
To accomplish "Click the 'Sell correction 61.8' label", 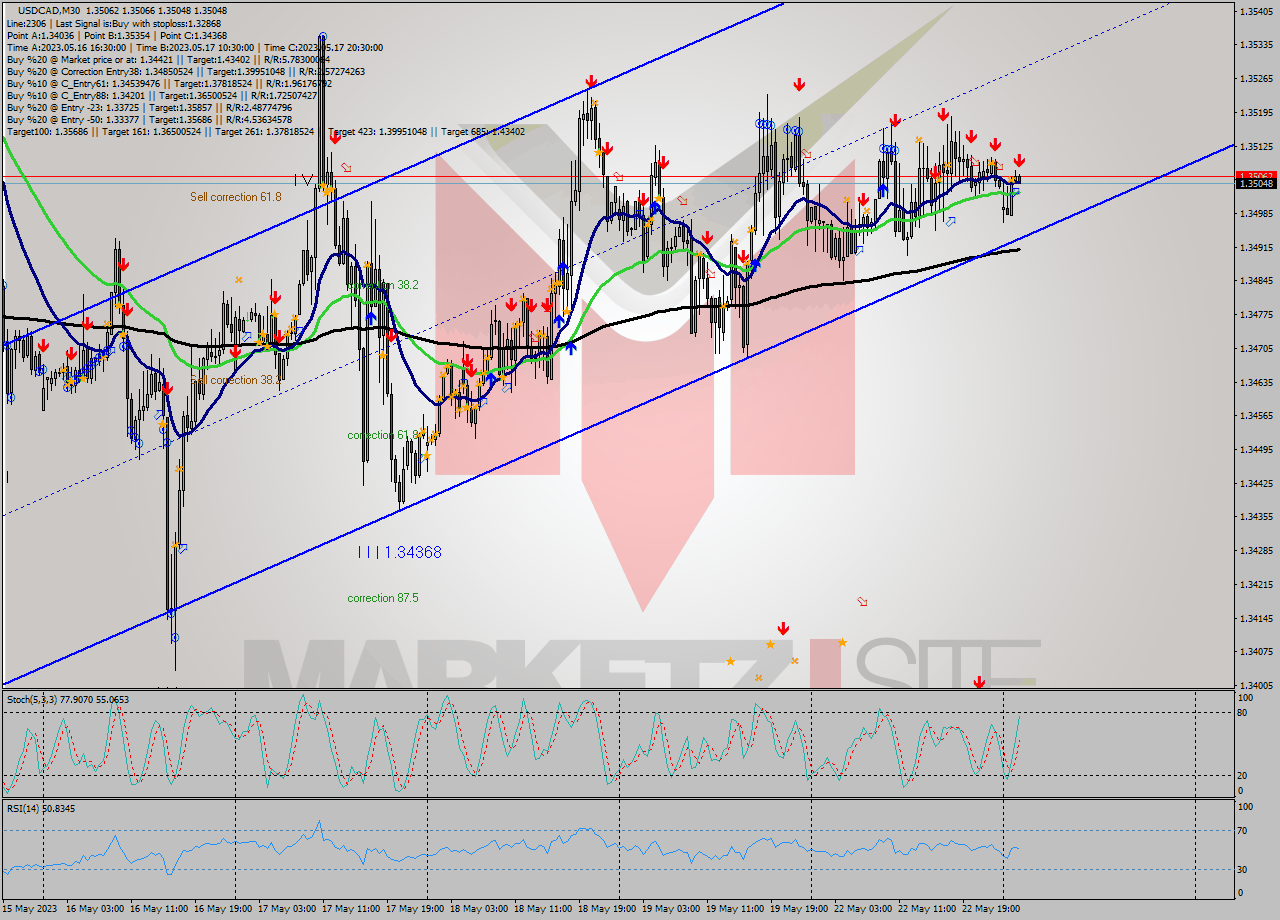I will pyautogui.click(x=236, y=197).
